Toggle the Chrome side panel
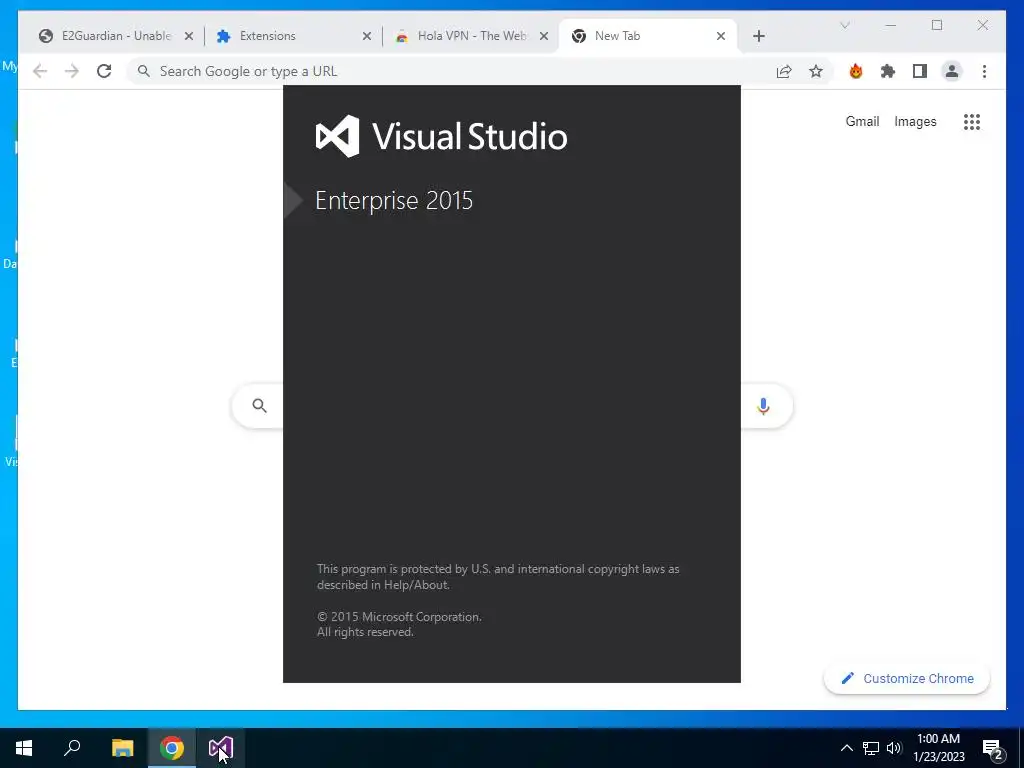The image size is (1024, 768). [920, 71]
